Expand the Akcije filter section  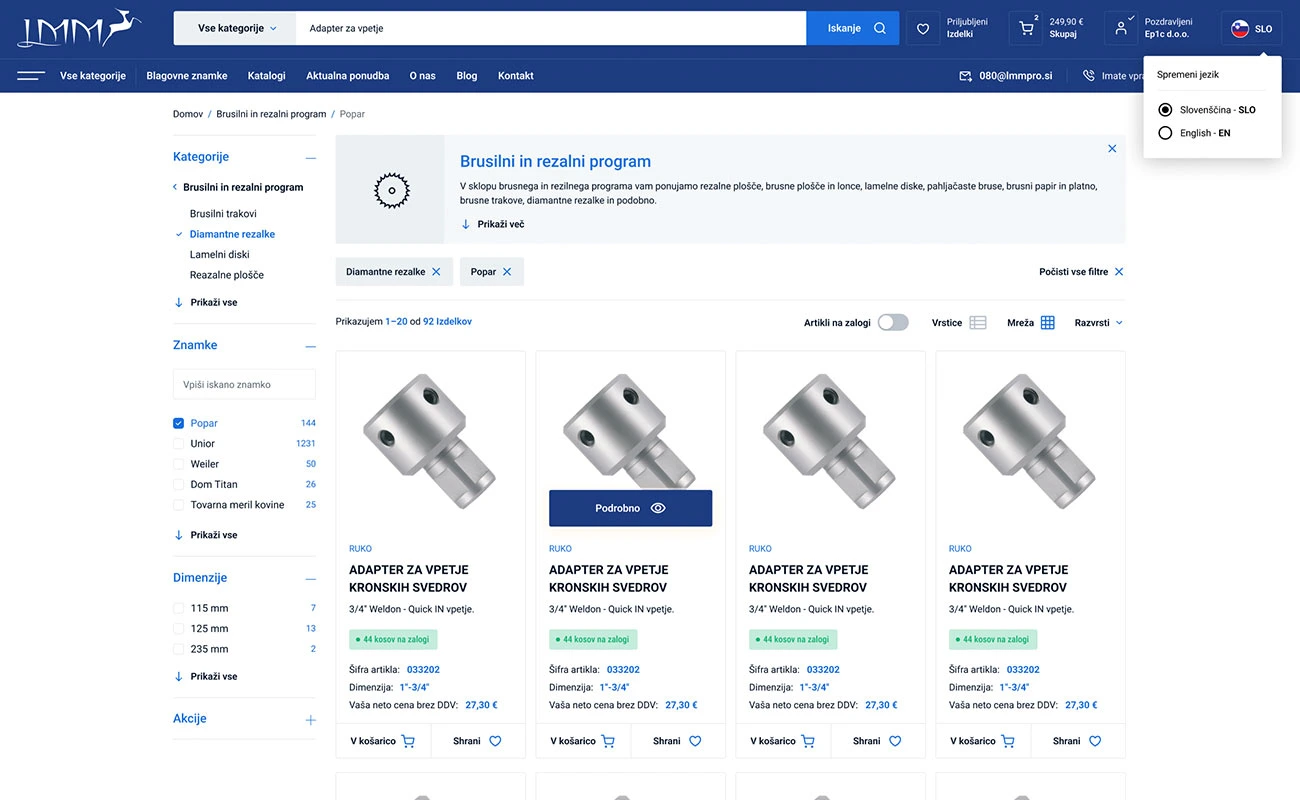(x=310, y=719)
